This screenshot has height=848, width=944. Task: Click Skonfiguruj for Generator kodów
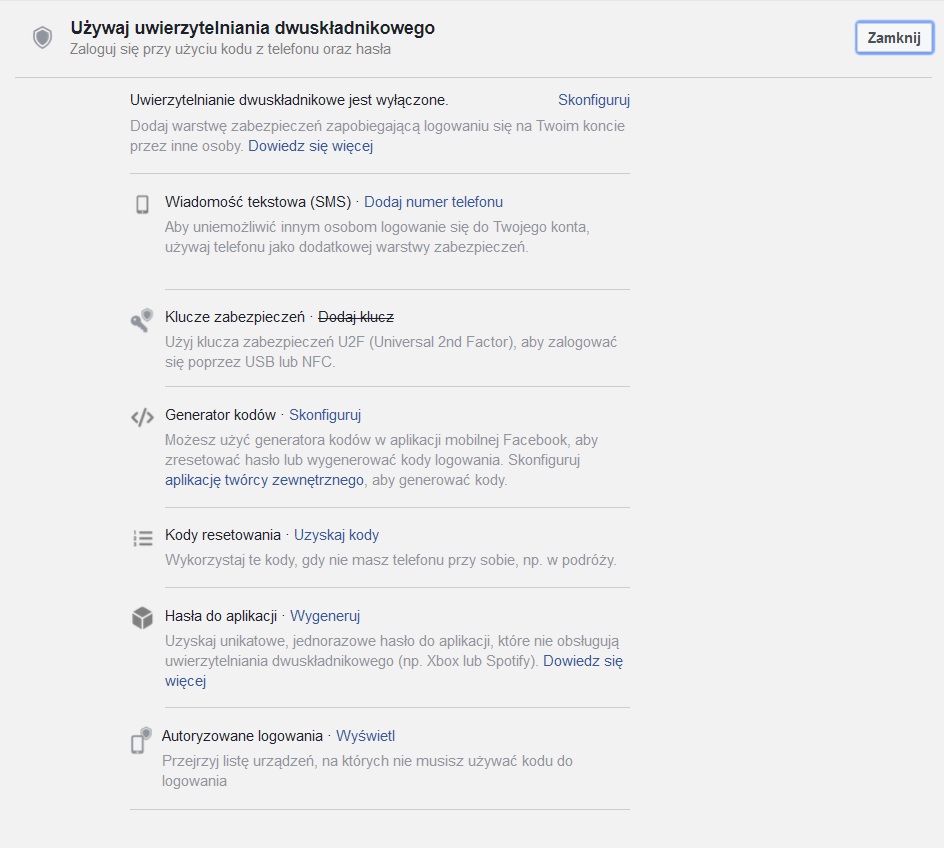point(325,415)
